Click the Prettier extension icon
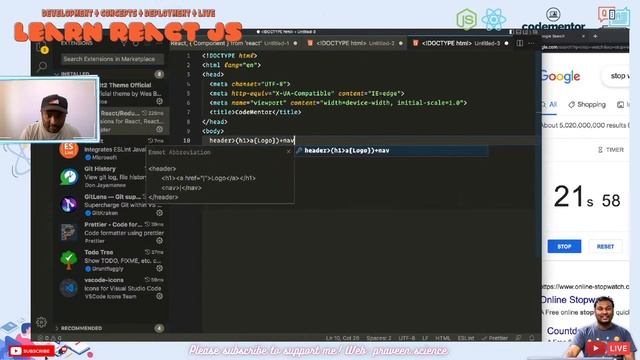640x360 pixels. [x=69, y=232]
